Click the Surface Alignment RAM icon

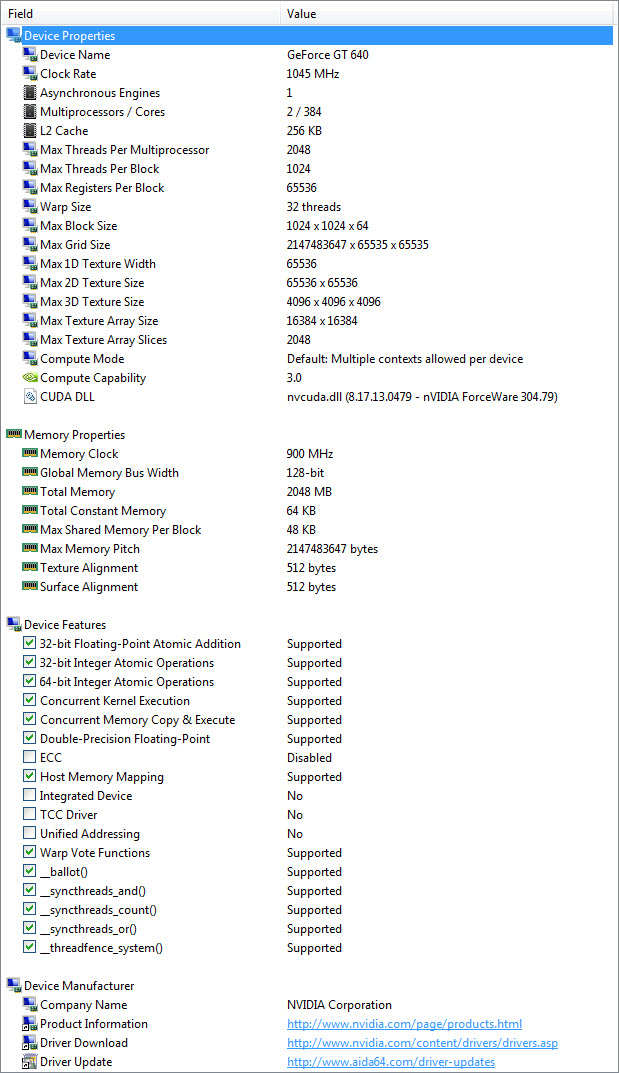(x=29, y=586)
